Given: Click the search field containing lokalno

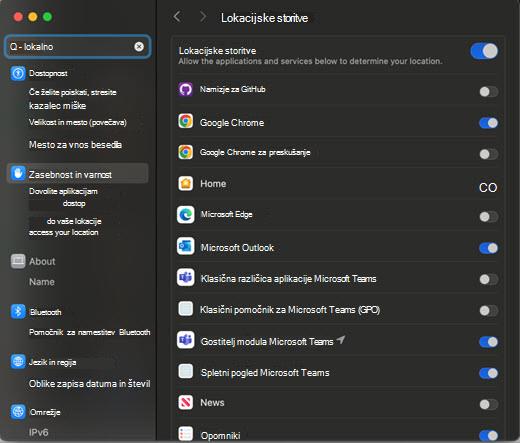Looking at the screenshot, I should click(x=77, y=47).
